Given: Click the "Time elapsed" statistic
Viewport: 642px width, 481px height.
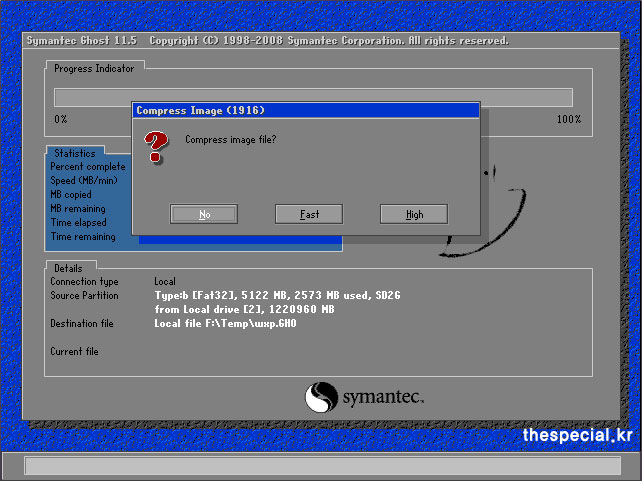Looking at the screenshot, I should point(79,222).
